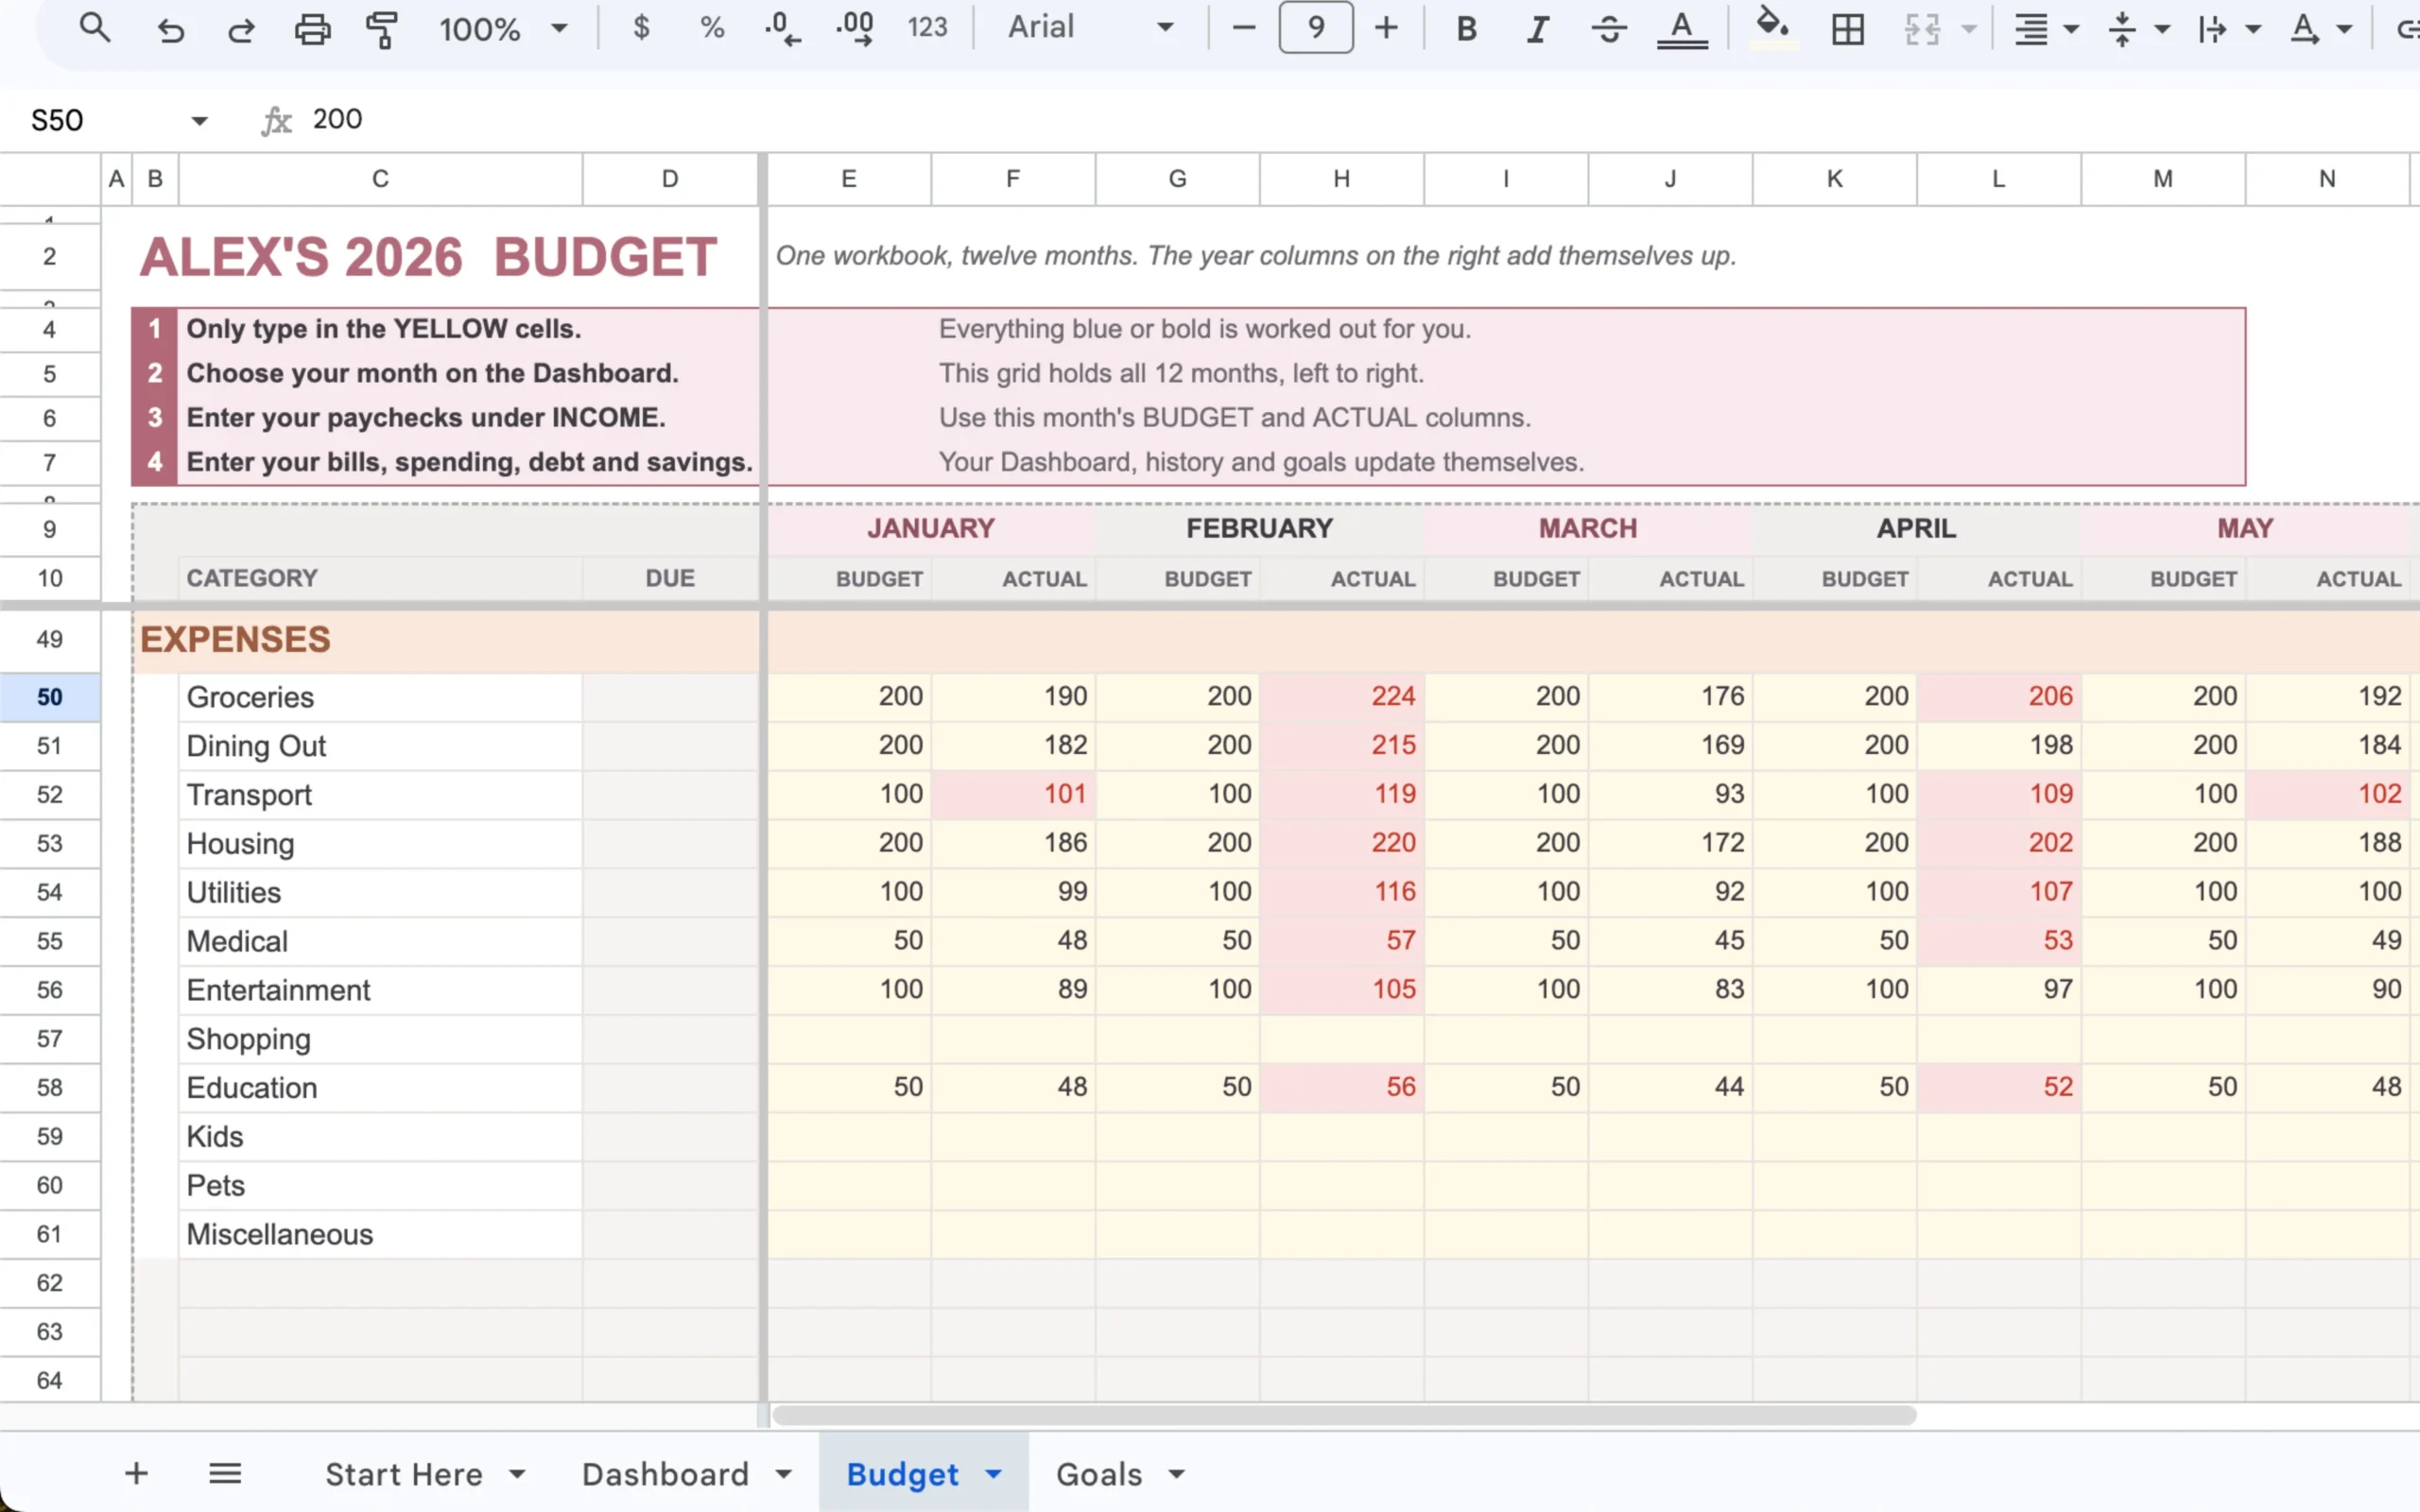The image size is (2420, 1512).
Task: Click the Dining Out category cell
Action: pyautogui.click(x=381, y=746)
